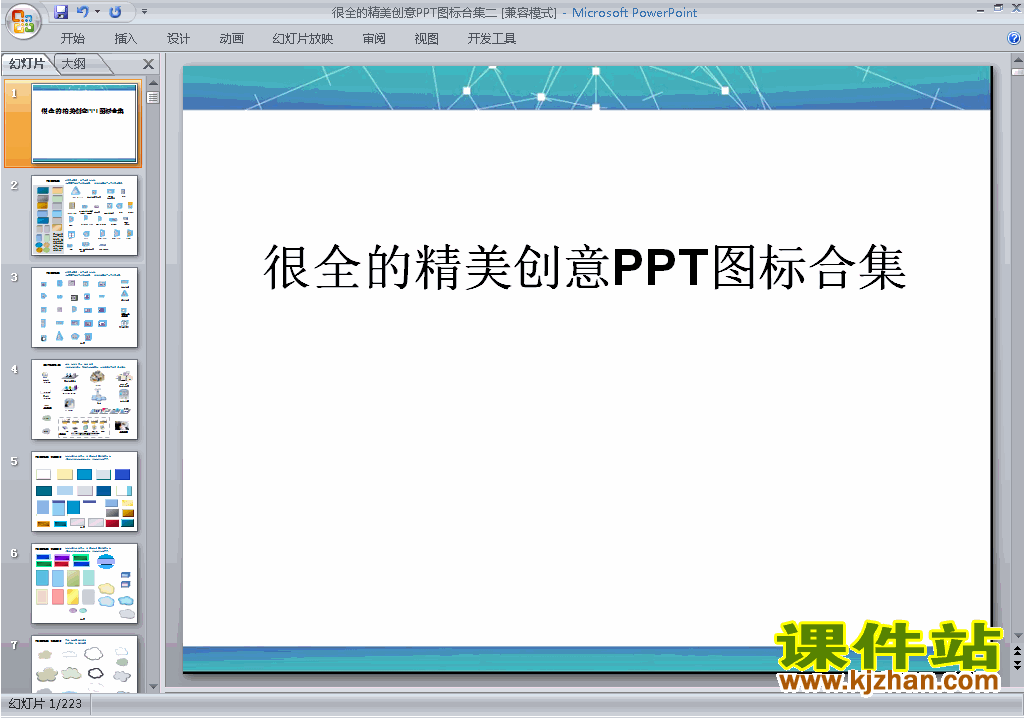
Task: Minimize the PowerPoint window
Action: 980,10
